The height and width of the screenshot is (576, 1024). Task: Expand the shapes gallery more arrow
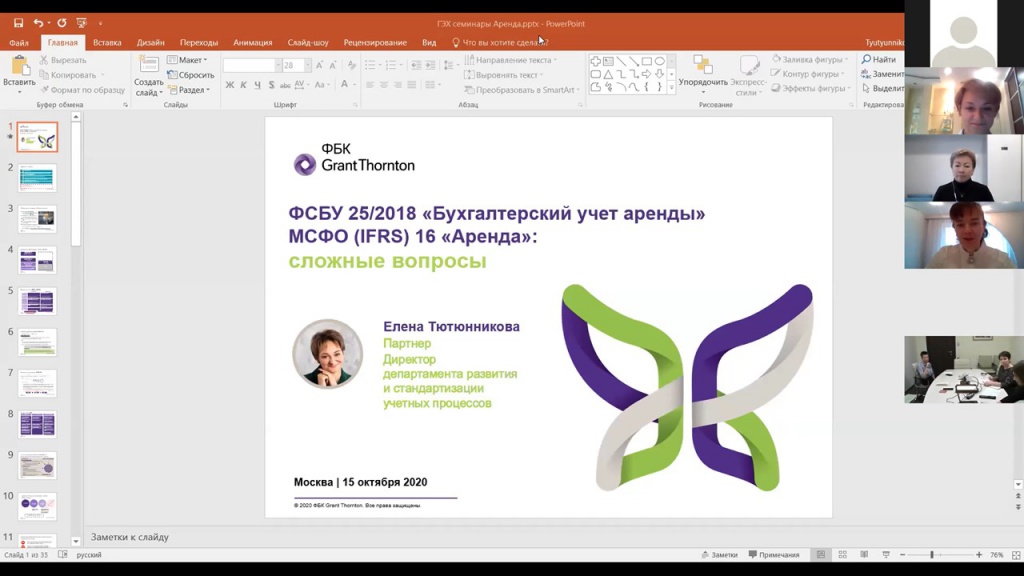pos(671,87)
